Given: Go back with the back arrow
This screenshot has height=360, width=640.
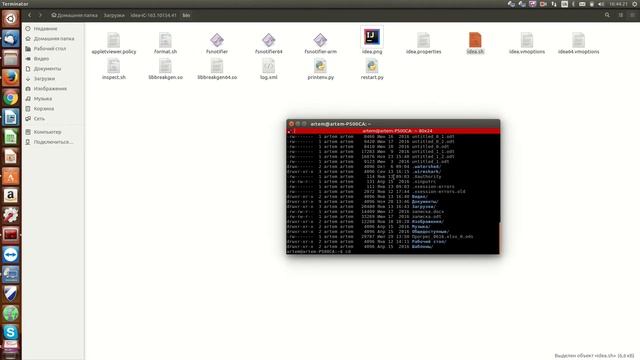Looking at the screenshot, I should click(x=29, y=15).
